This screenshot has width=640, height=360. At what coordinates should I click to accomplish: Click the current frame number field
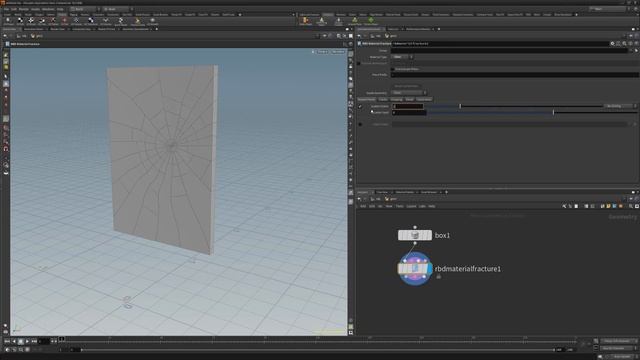(x=44, y=341)
